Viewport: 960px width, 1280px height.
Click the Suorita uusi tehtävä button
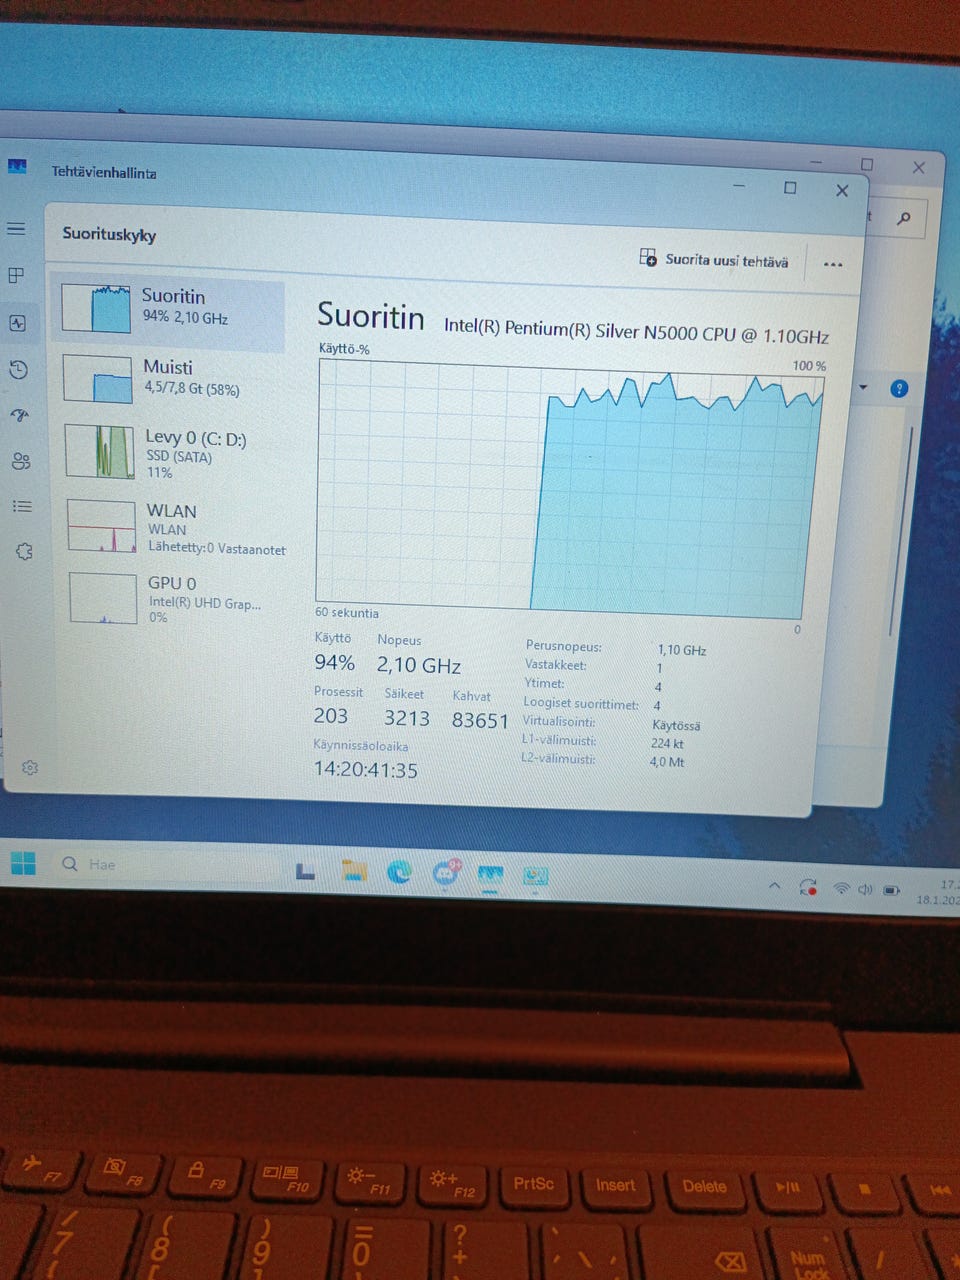coord(714,259)
